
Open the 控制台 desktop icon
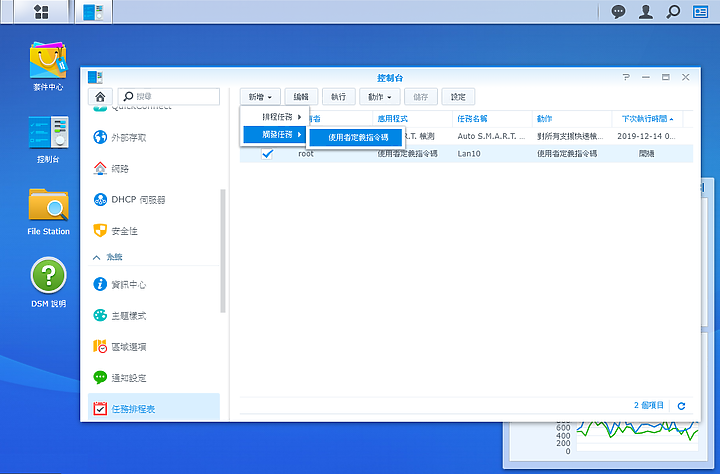[x=48, y=140]
